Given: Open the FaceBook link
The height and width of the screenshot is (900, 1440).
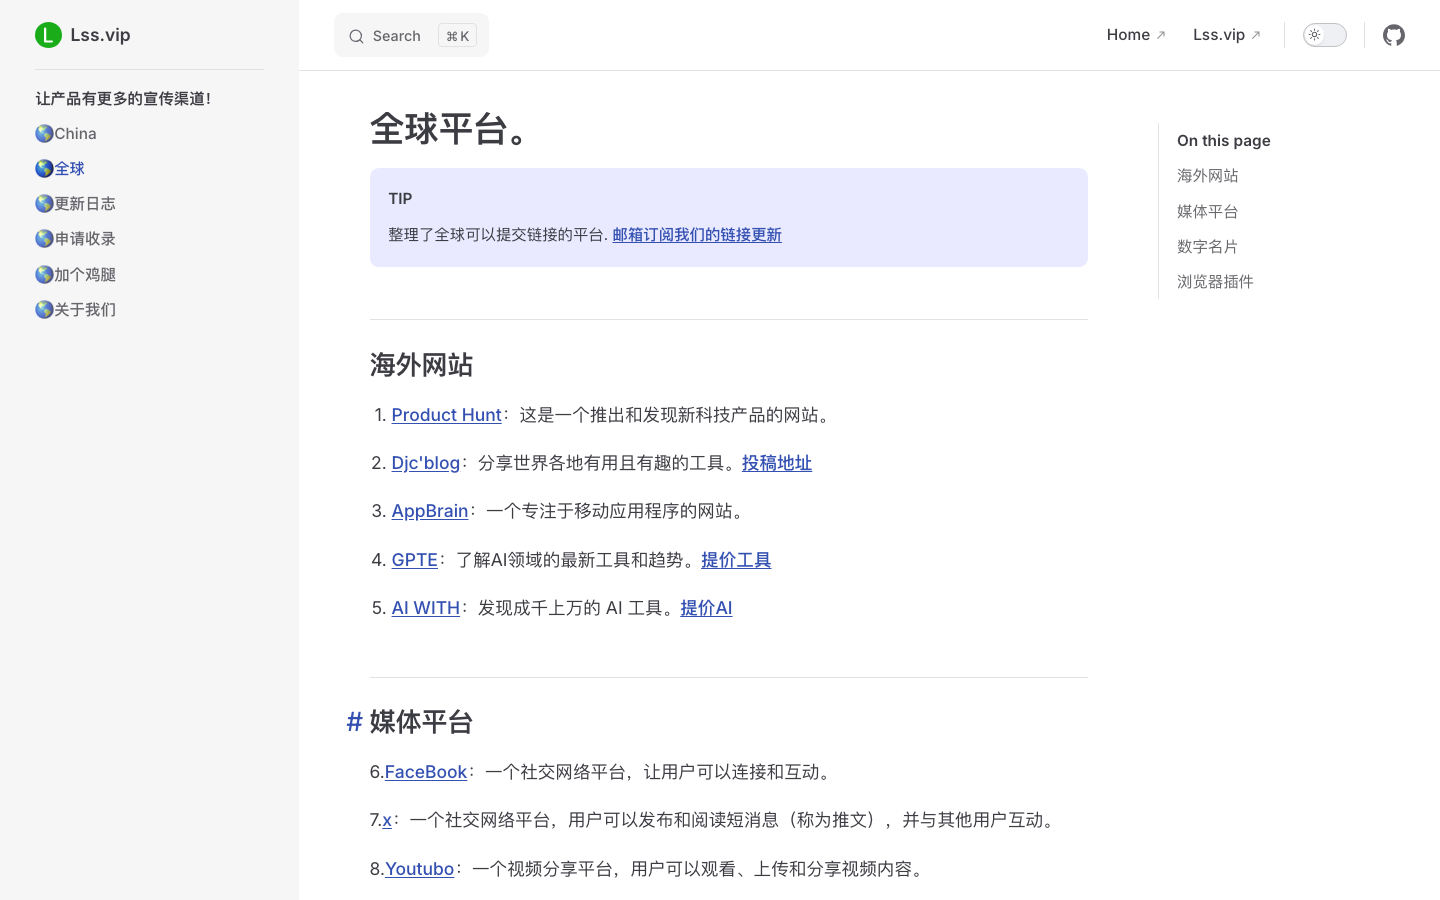Looking at the screenshot, I should click(x=426, y=772).
